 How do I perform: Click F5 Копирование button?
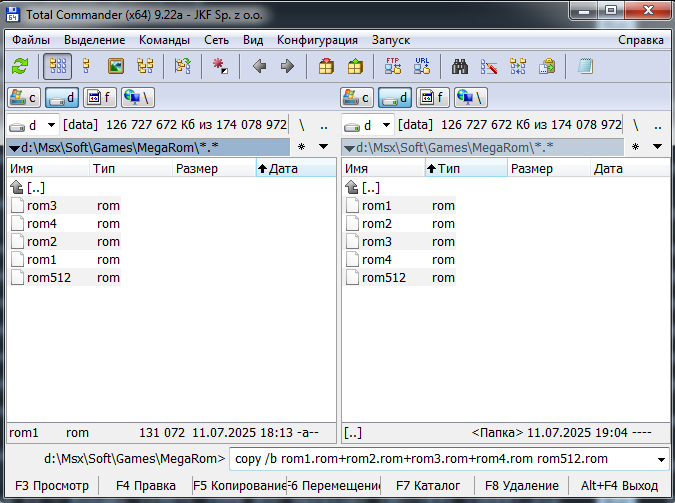239,486
